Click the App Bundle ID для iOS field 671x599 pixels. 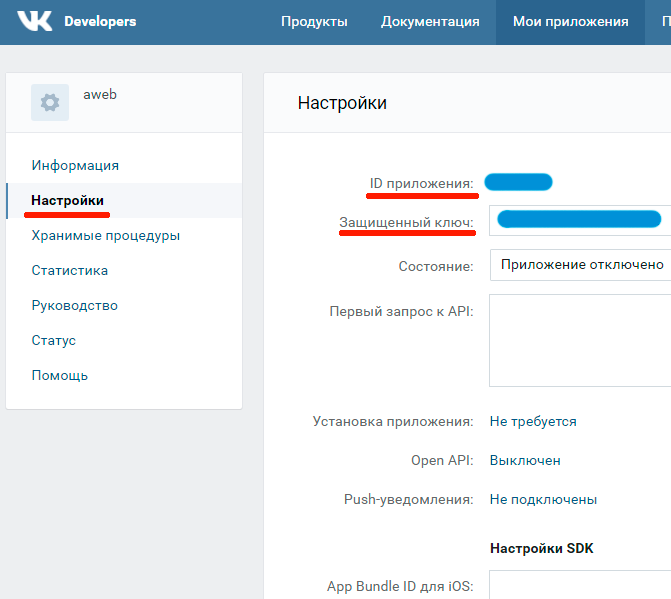(x=580, y=584)
